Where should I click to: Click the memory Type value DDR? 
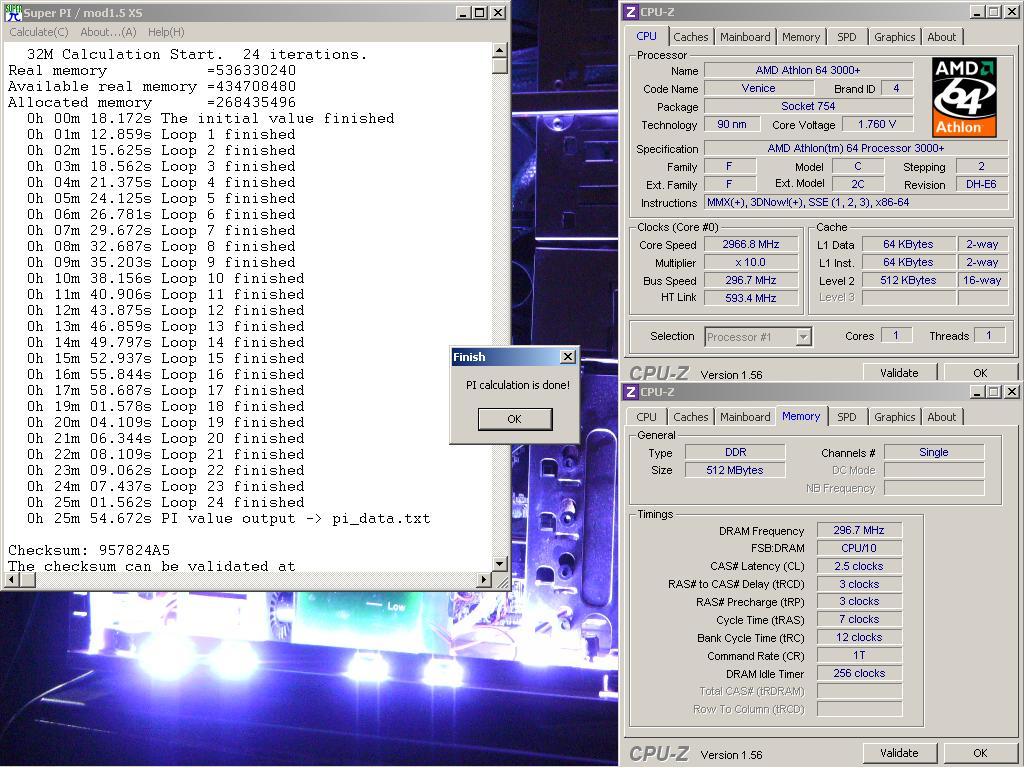(735, 452)
